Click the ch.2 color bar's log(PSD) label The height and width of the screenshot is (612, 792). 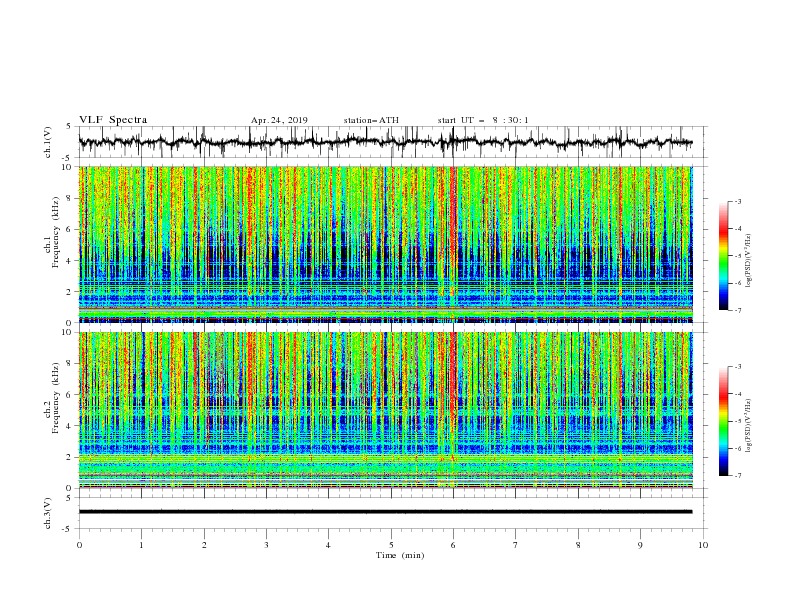coord(749,426)
